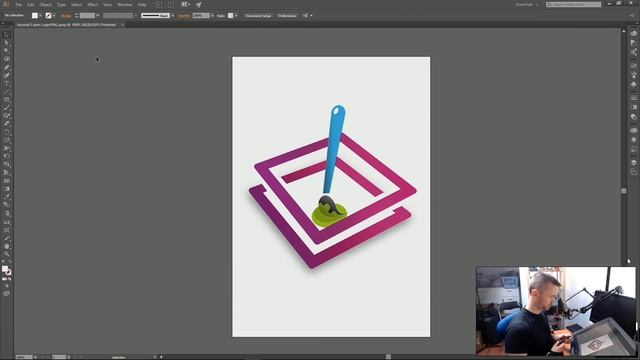Select the Line Segment tool

pyautogui.click(x=7, y=92)
